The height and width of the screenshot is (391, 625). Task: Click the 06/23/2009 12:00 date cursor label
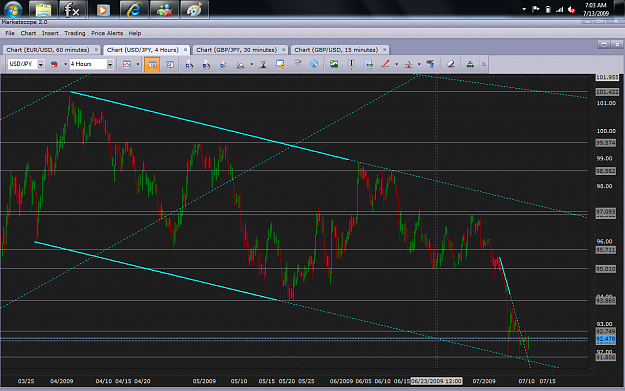pyautogui.click(x=436, y=381)
